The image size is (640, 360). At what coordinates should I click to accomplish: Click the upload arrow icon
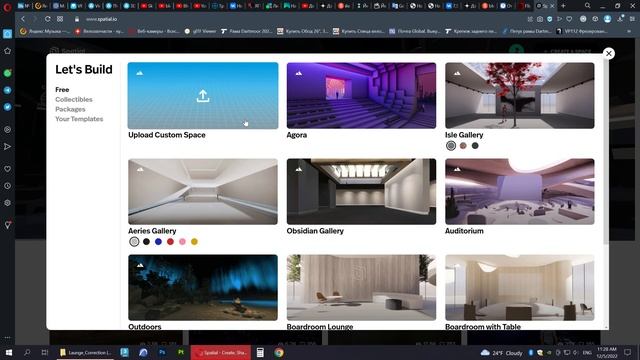tap(203, 96)
